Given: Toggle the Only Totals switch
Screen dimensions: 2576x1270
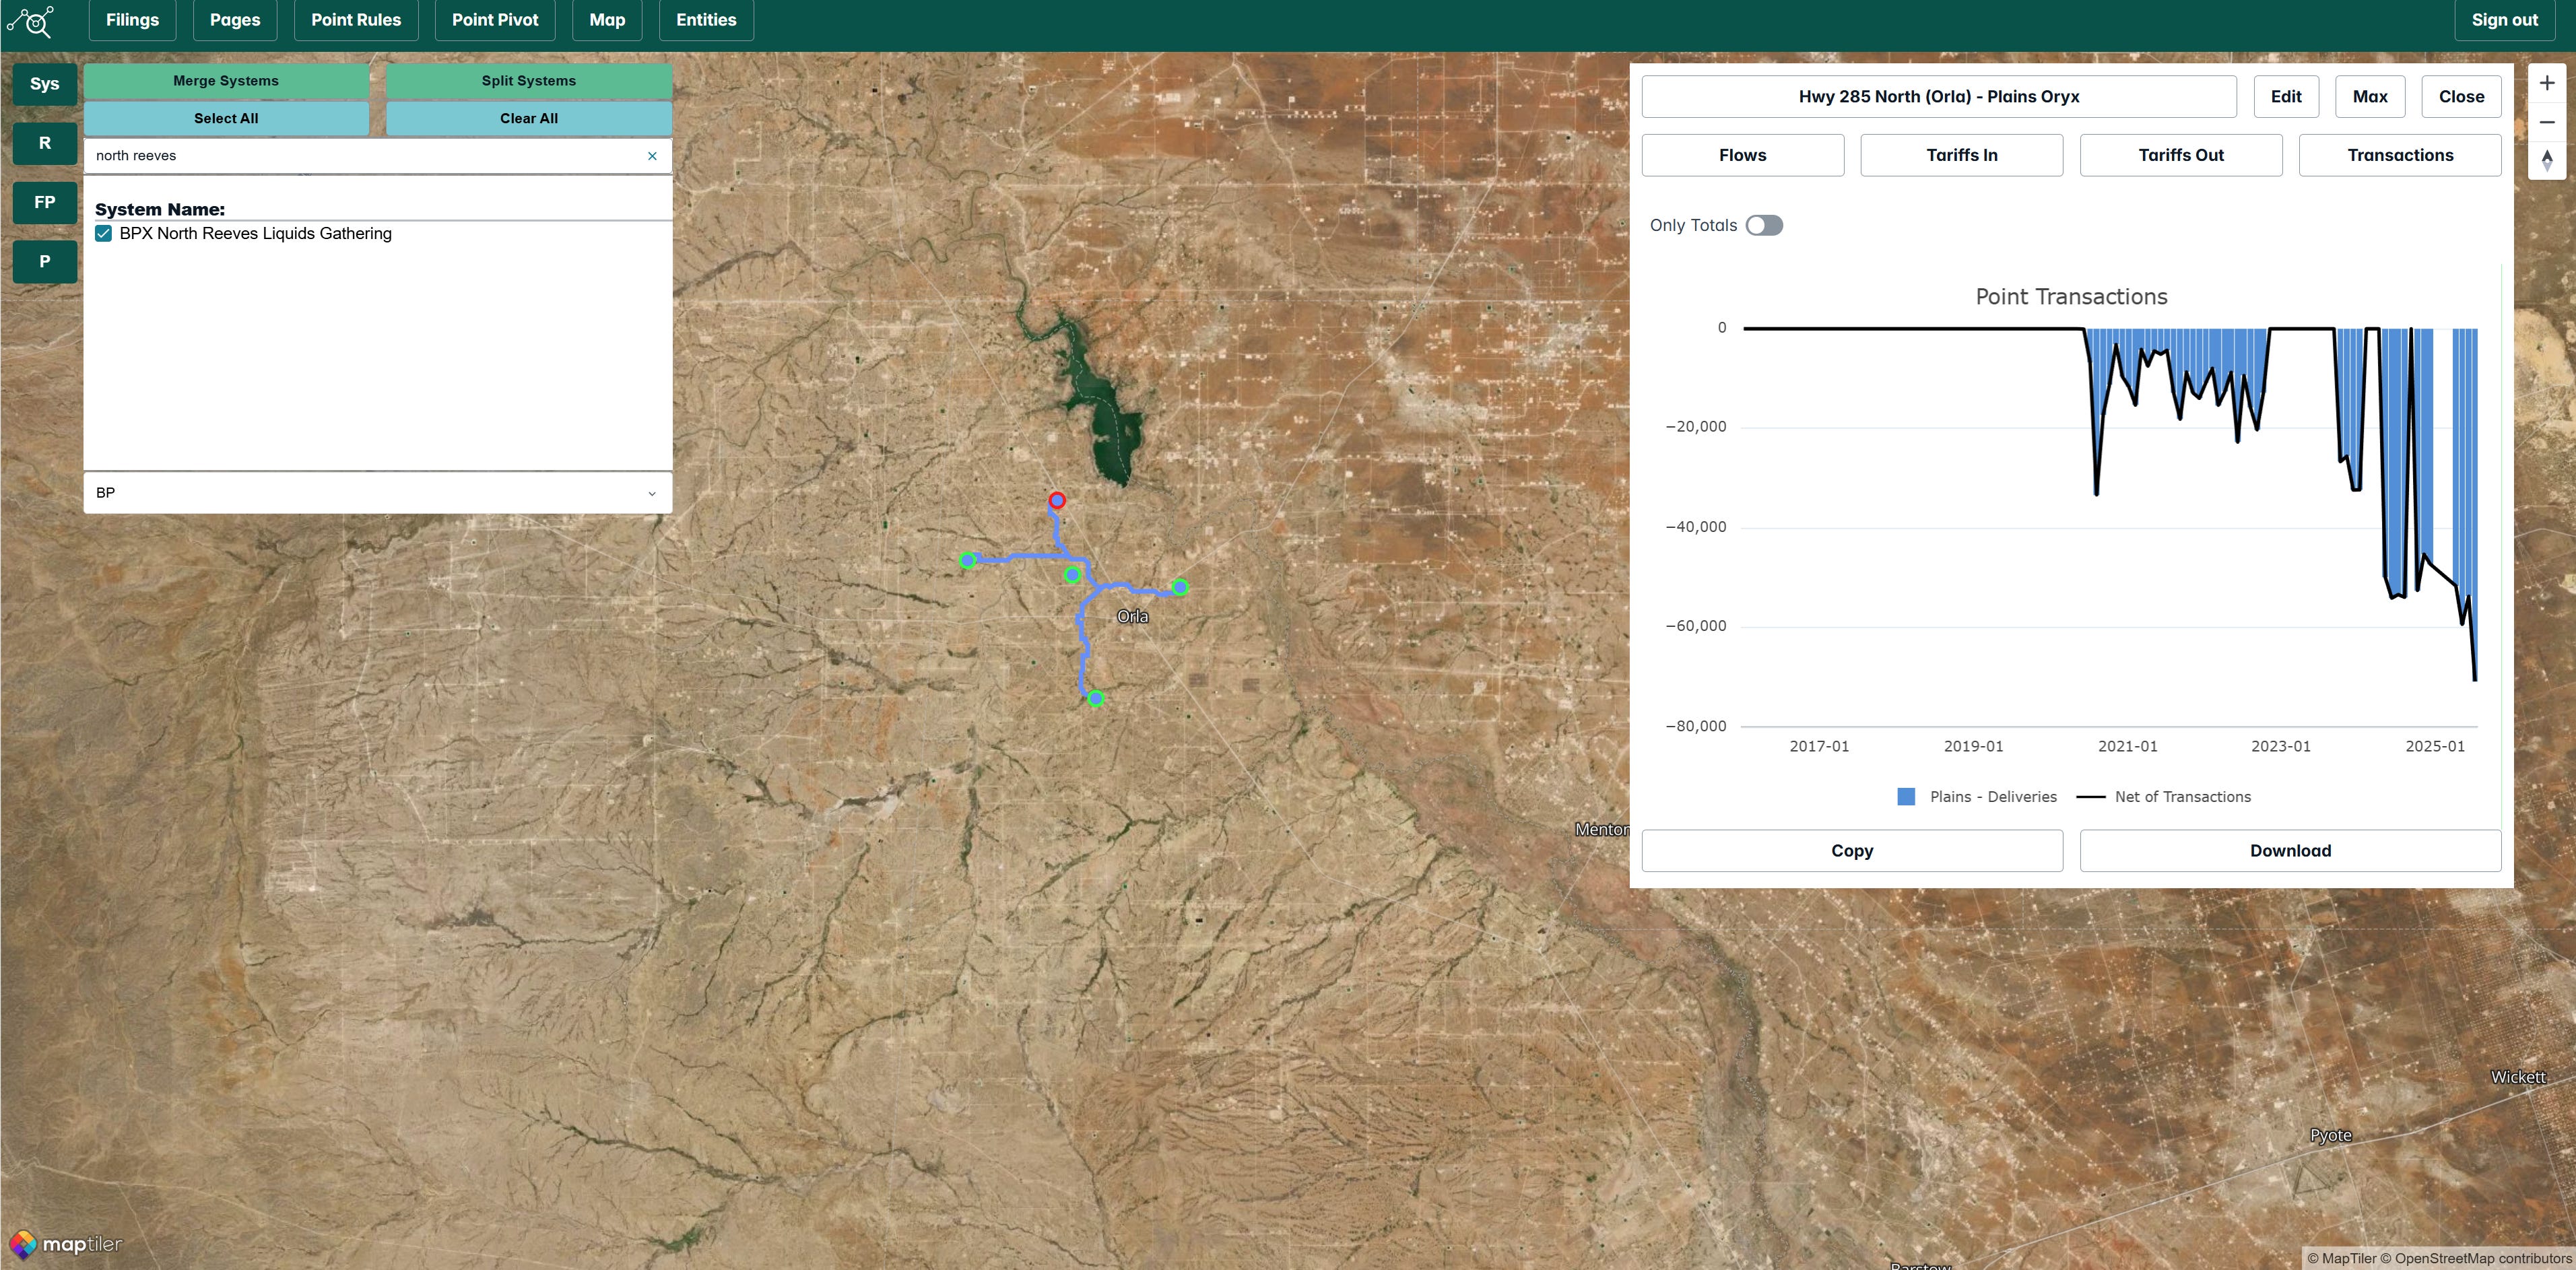Looking at the screenshot, I should tap(1764, 226).
